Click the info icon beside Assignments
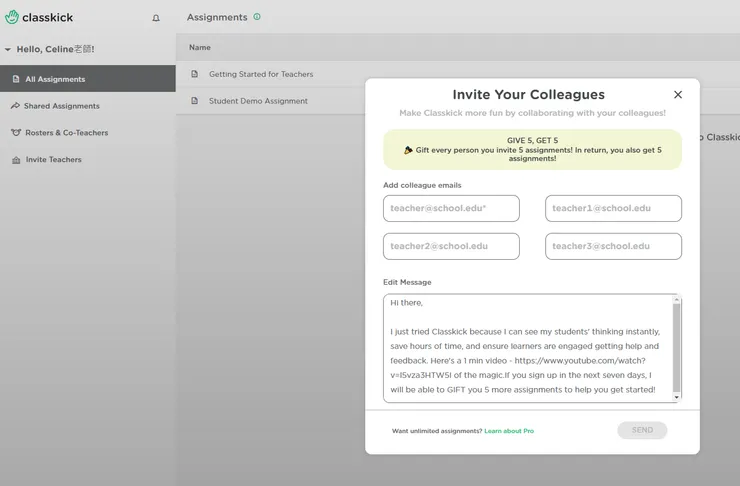This screenshot has height=486, width=740. tap(257, 17)
